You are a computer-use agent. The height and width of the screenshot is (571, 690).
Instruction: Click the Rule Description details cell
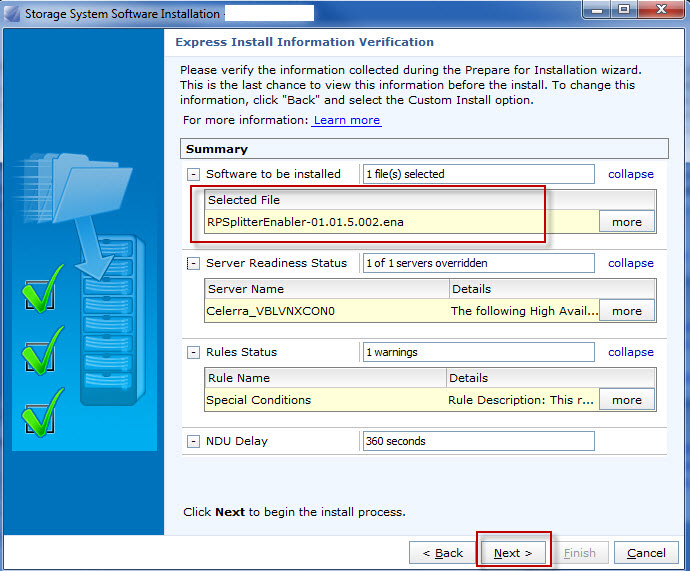click(x=522, y=400)
